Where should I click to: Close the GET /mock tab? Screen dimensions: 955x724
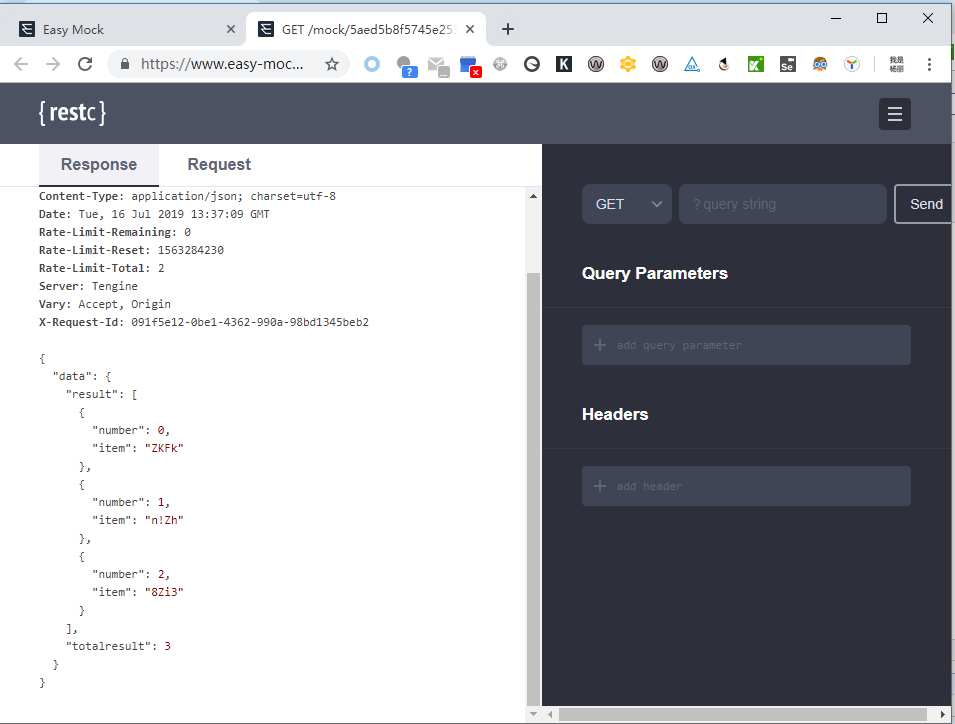(470, 29)
